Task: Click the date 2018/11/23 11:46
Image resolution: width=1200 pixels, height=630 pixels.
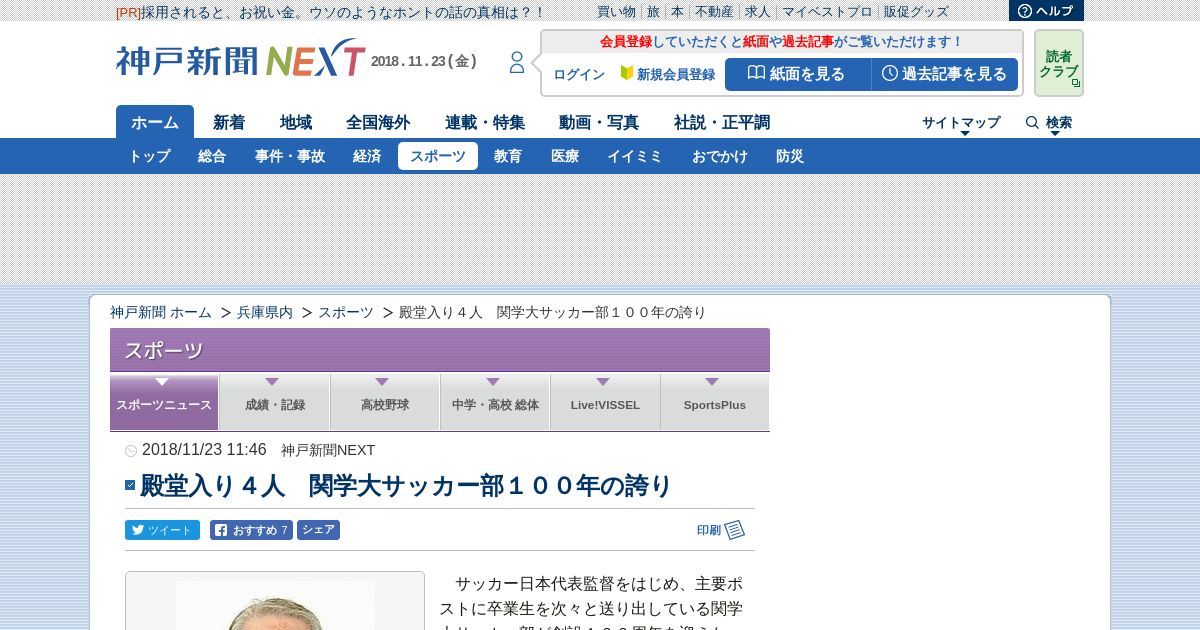Action: pos(204,450)
